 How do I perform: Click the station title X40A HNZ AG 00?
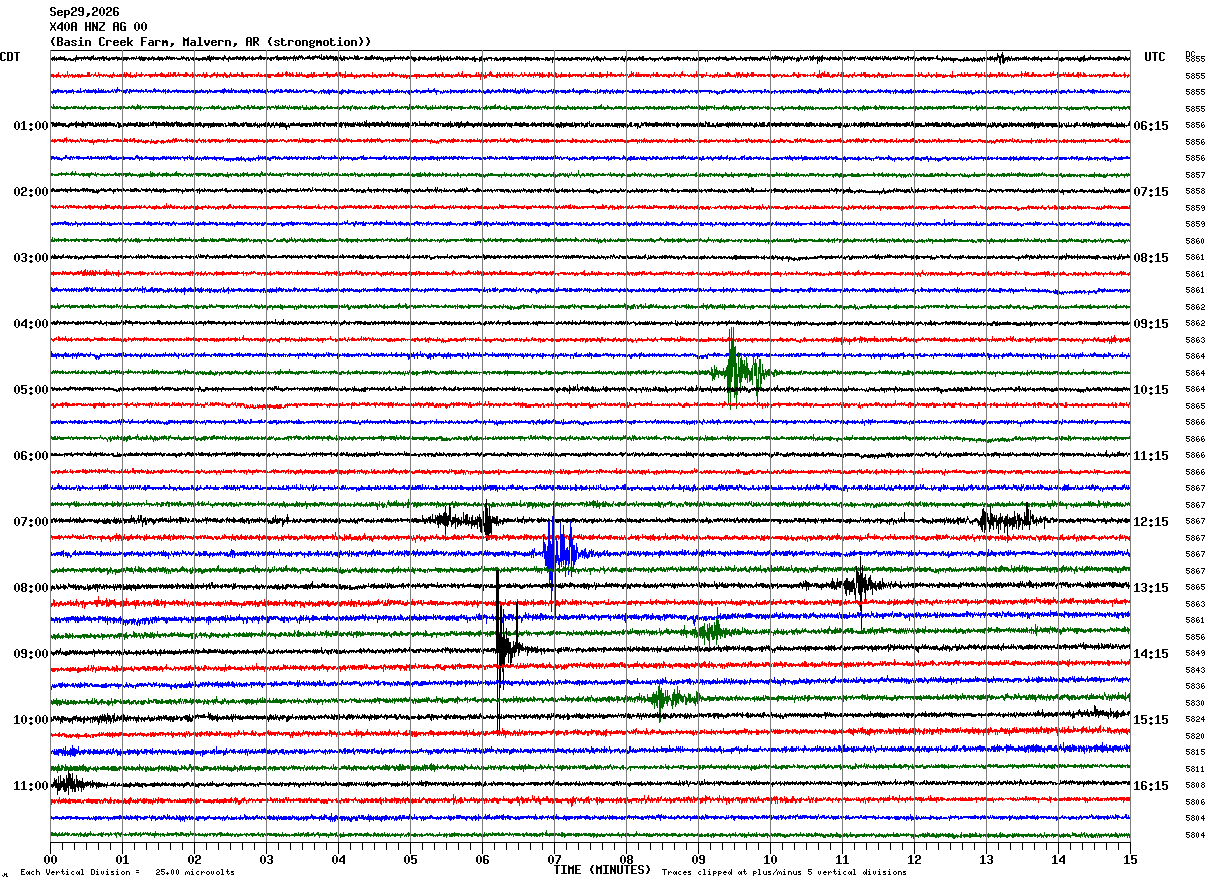[x=98, y=27]
